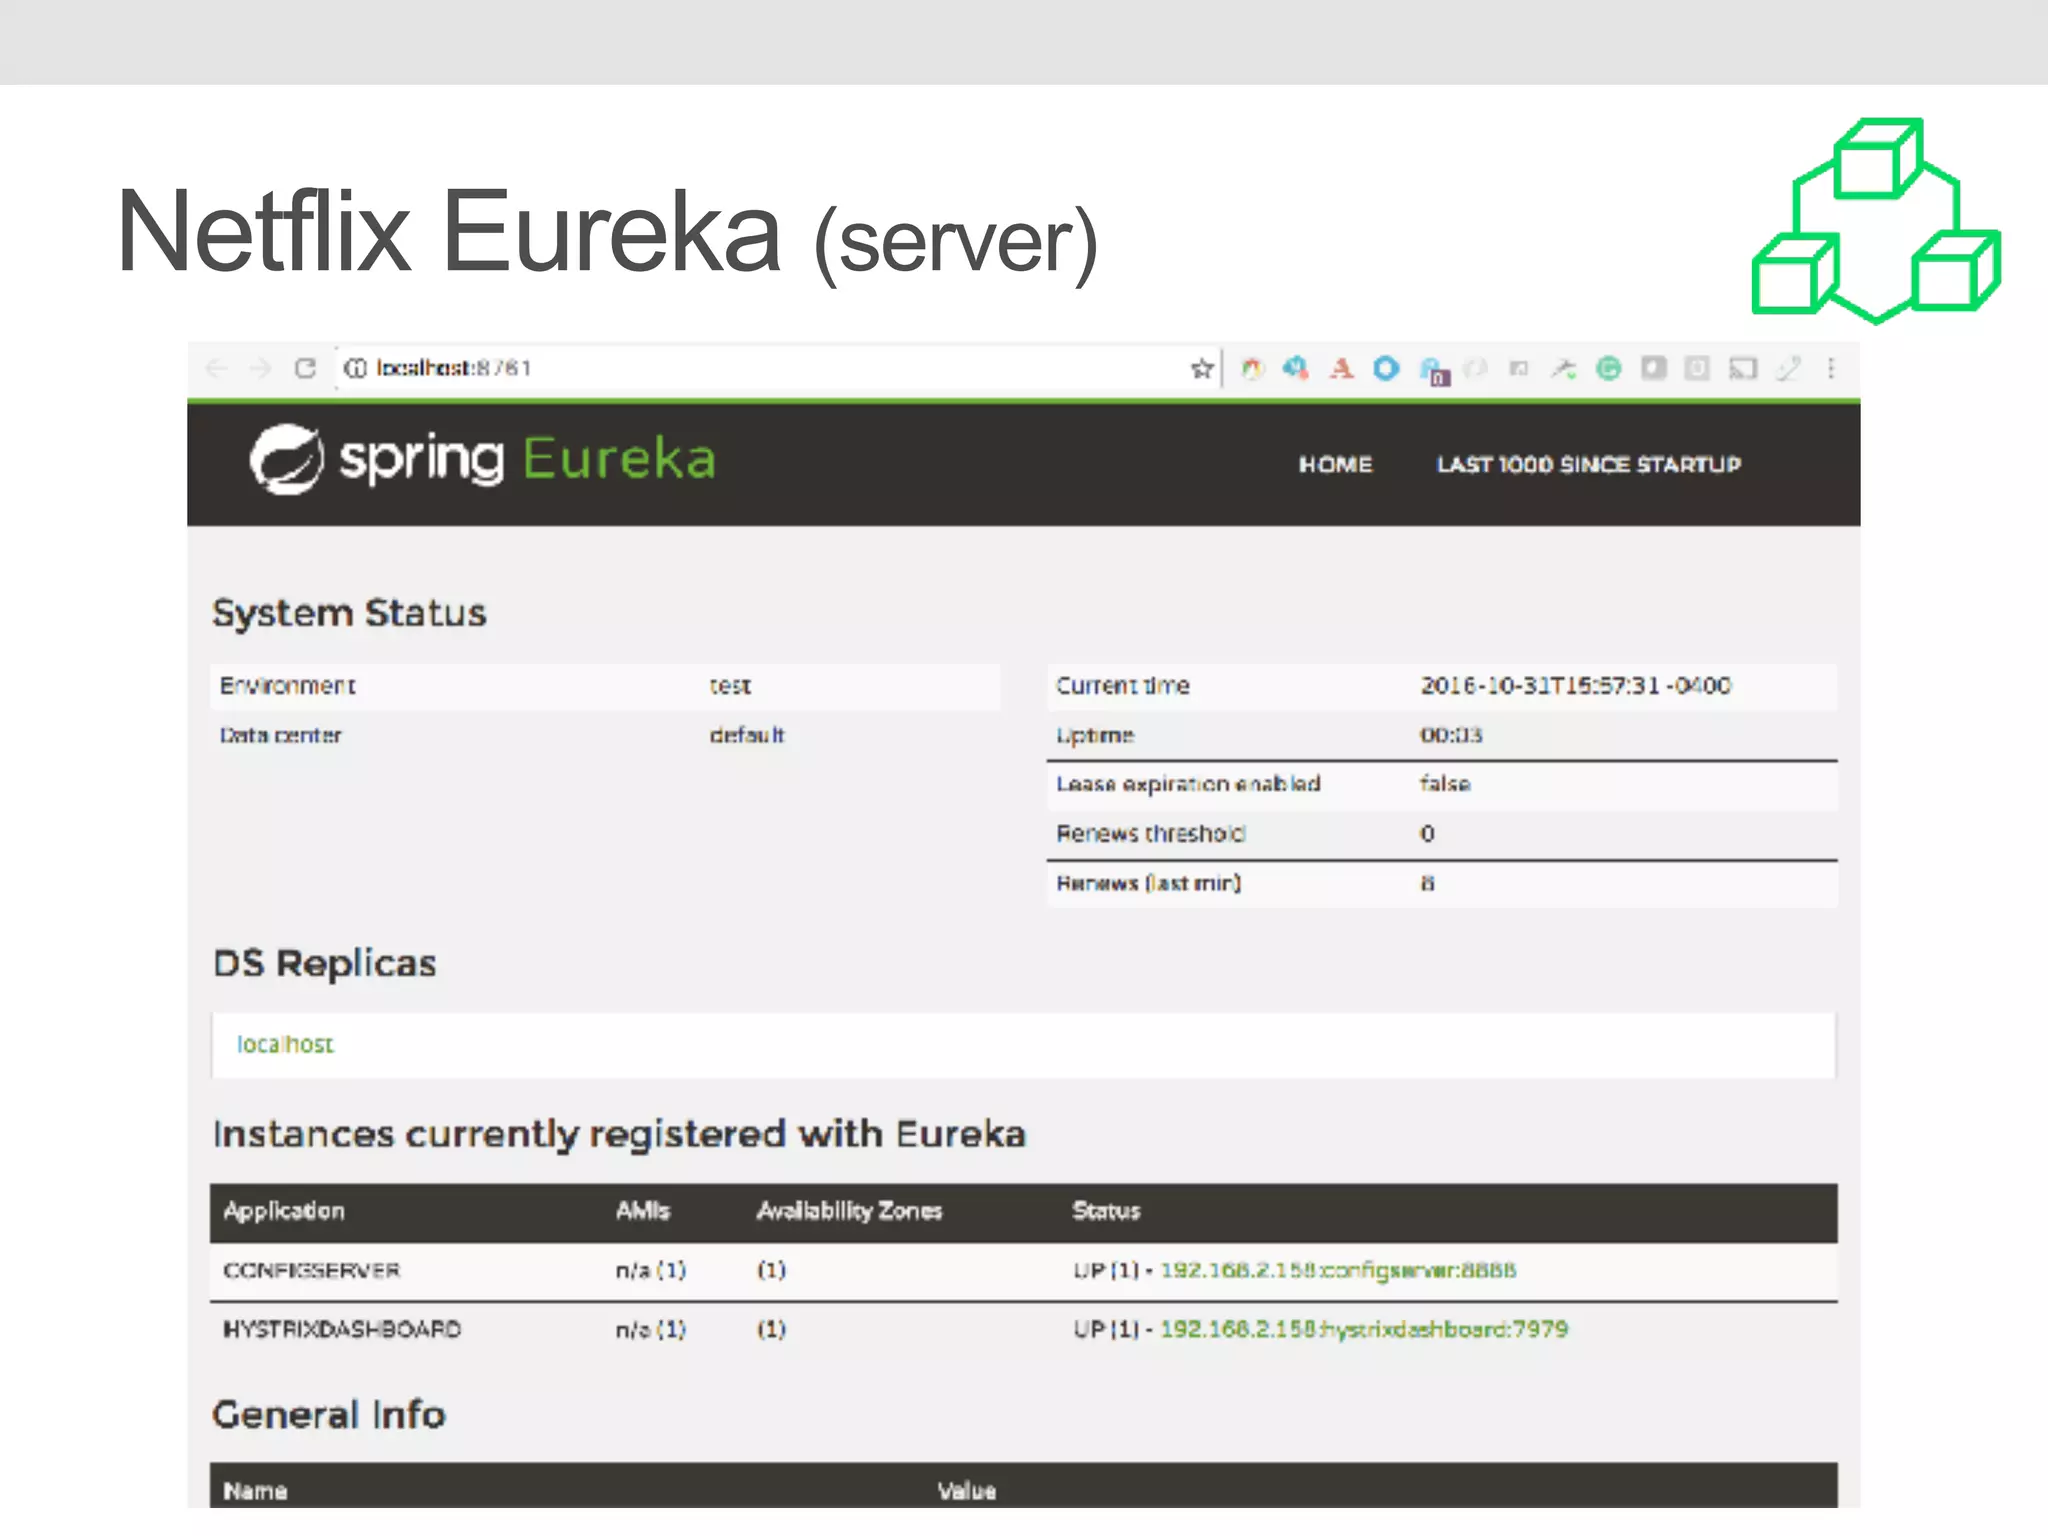Click the site info icon before the URL
The width and height of the screenshot is (2048, 1536).
355,369
